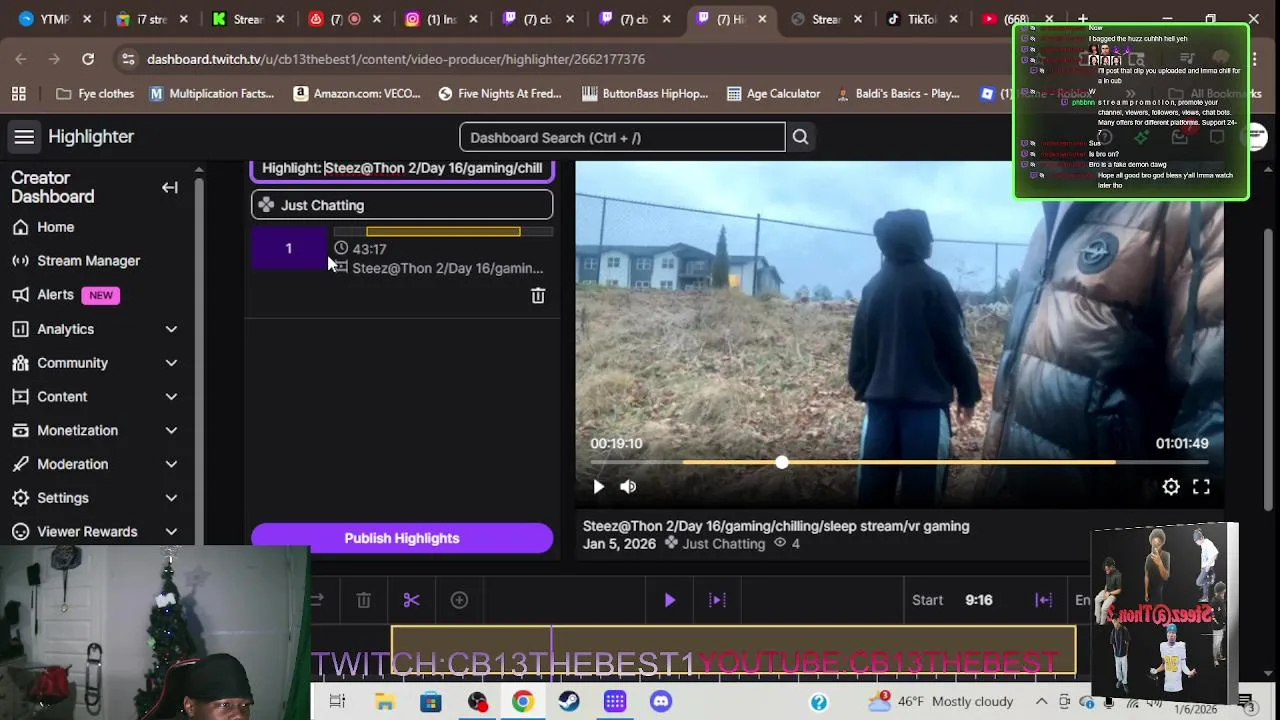Open ButtonBass HipHop bookmark
Image resolution: width=1280 pixels, height=720 pixels.
click(644, 94)
